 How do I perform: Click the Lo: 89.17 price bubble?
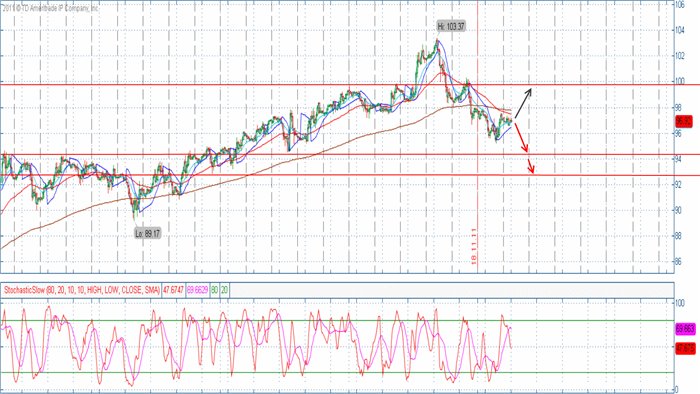[148, 233]
